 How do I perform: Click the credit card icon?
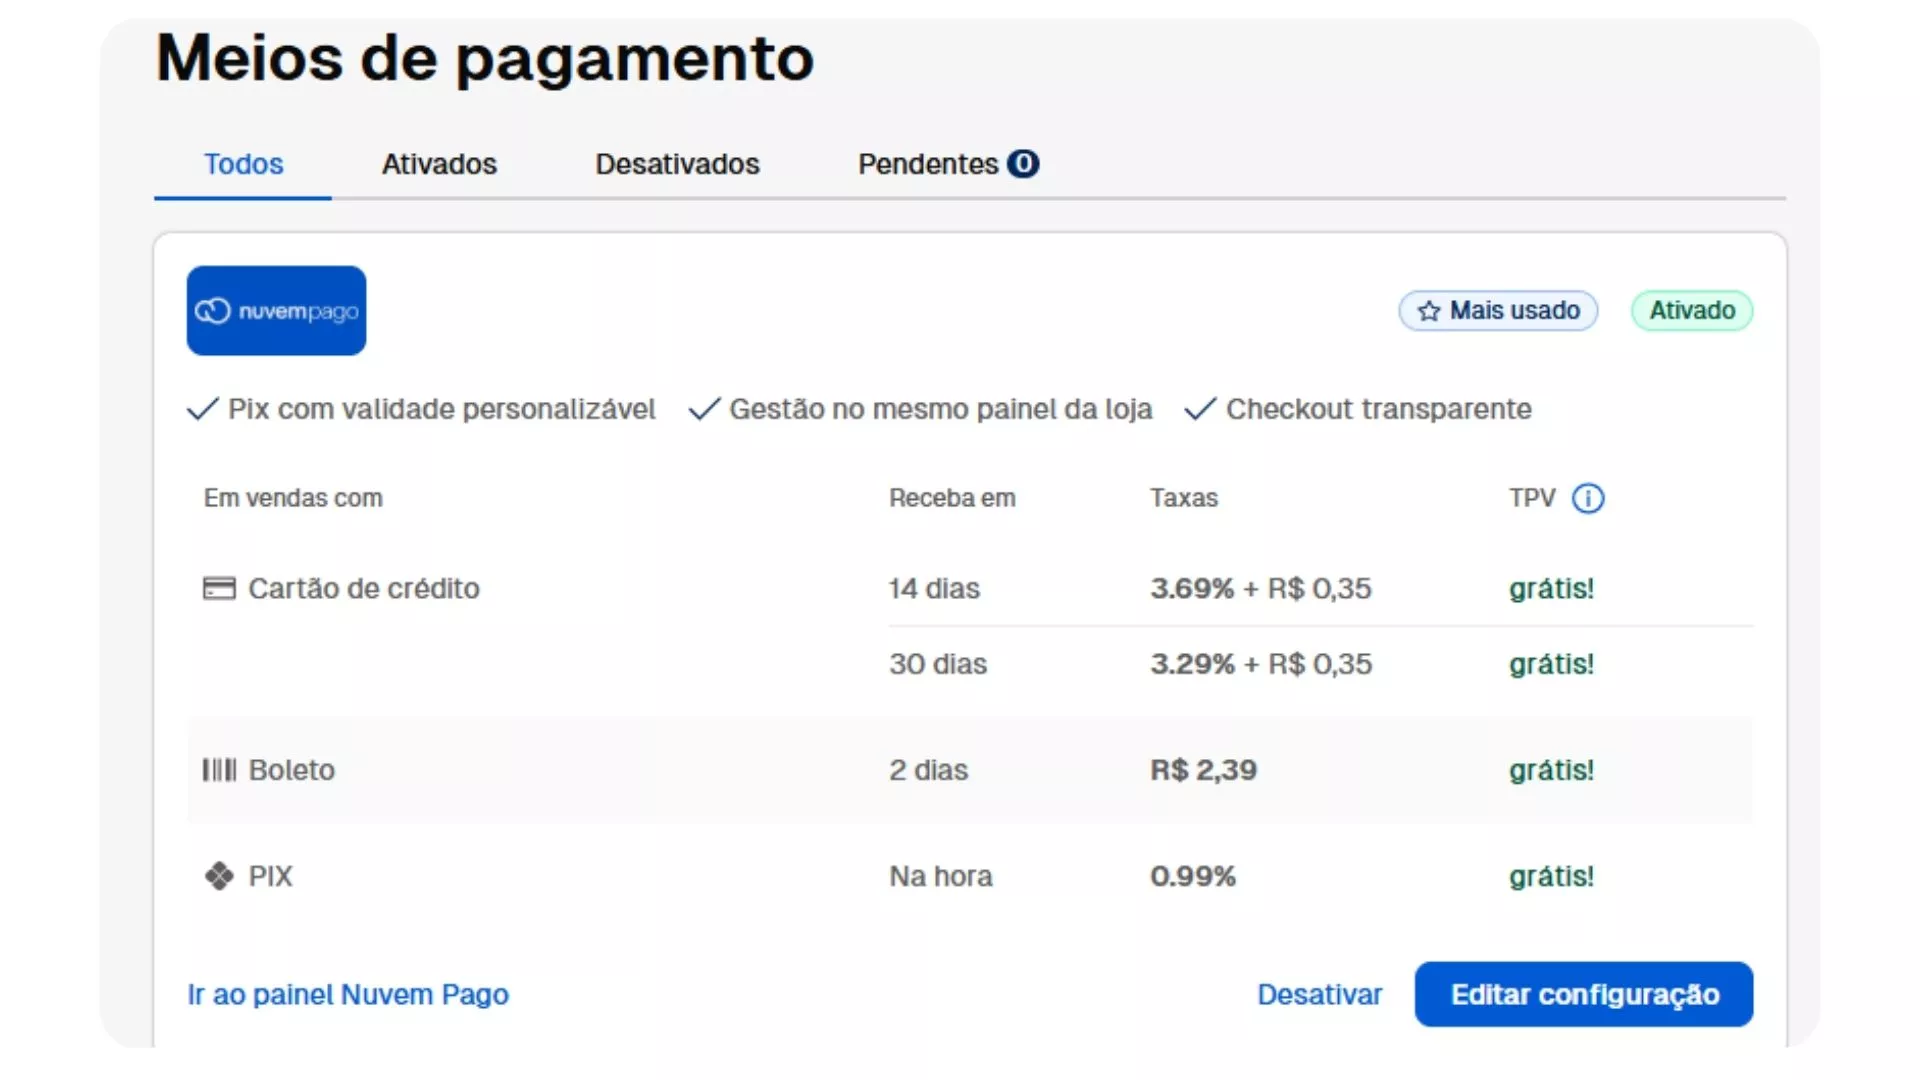click(x=219, y=588)
